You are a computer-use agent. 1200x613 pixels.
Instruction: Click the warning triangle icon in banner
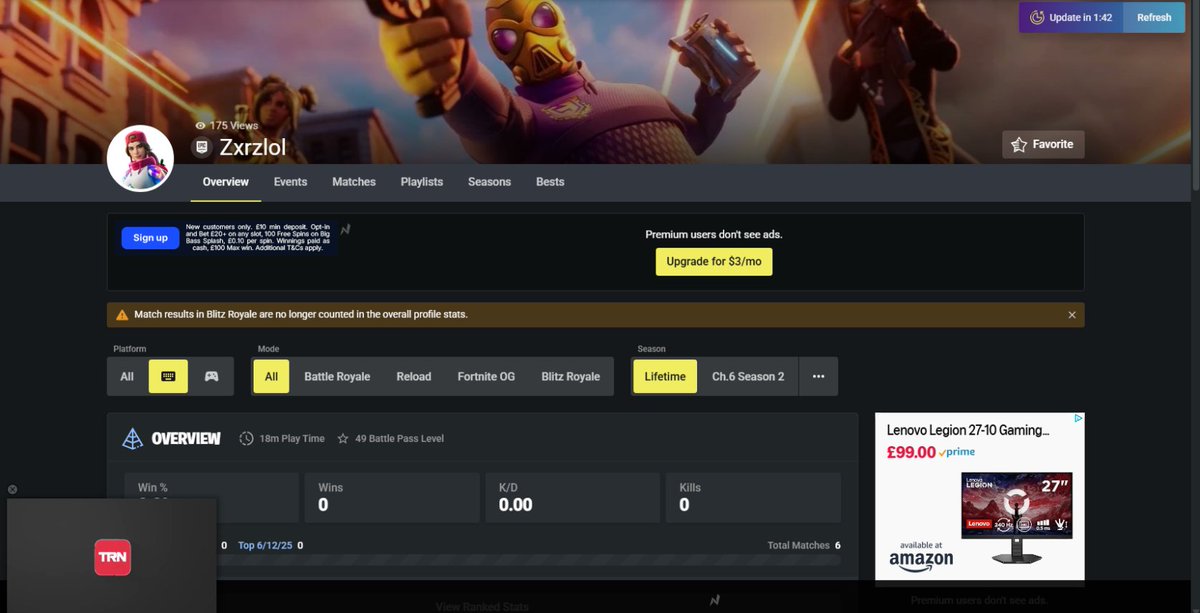click(x=123, y=314)
